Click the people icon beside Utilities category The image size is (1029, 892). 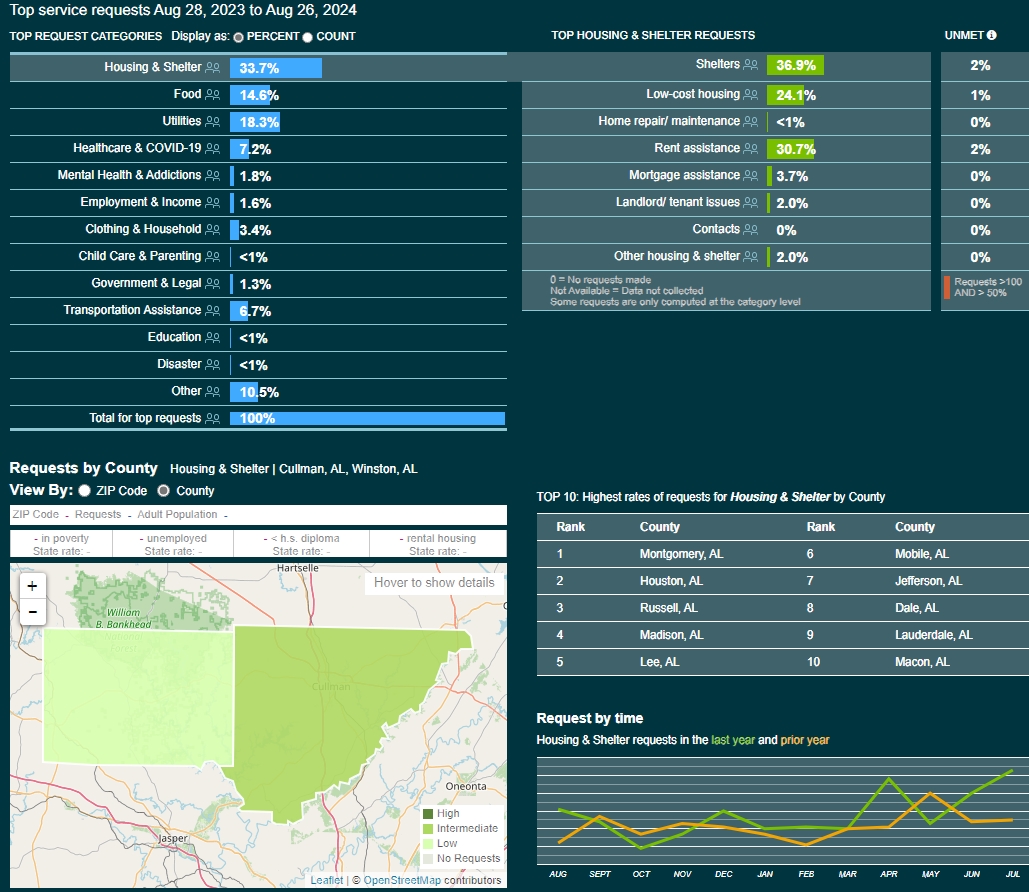[x=212, y=122]
